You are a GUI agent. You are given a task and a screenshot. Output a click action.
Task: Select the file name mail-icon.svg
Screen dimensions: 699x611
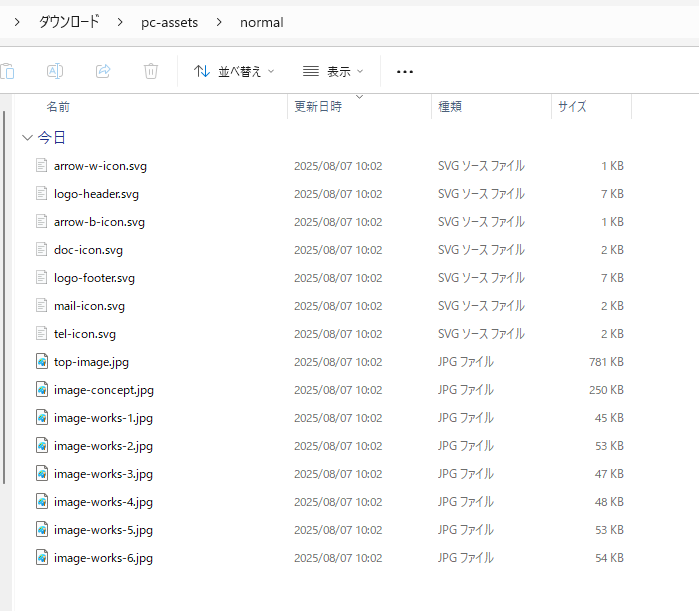(89, 307)
